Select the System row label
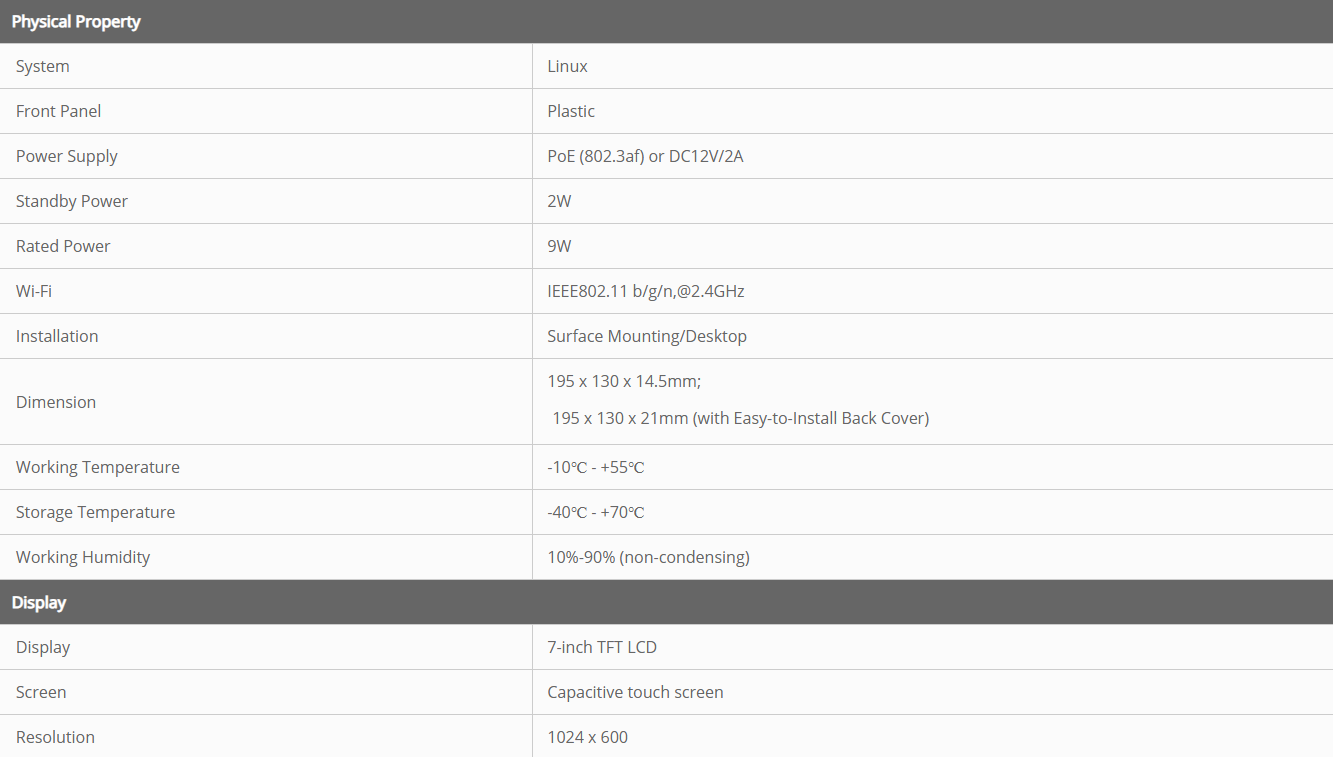 point(43,66)
